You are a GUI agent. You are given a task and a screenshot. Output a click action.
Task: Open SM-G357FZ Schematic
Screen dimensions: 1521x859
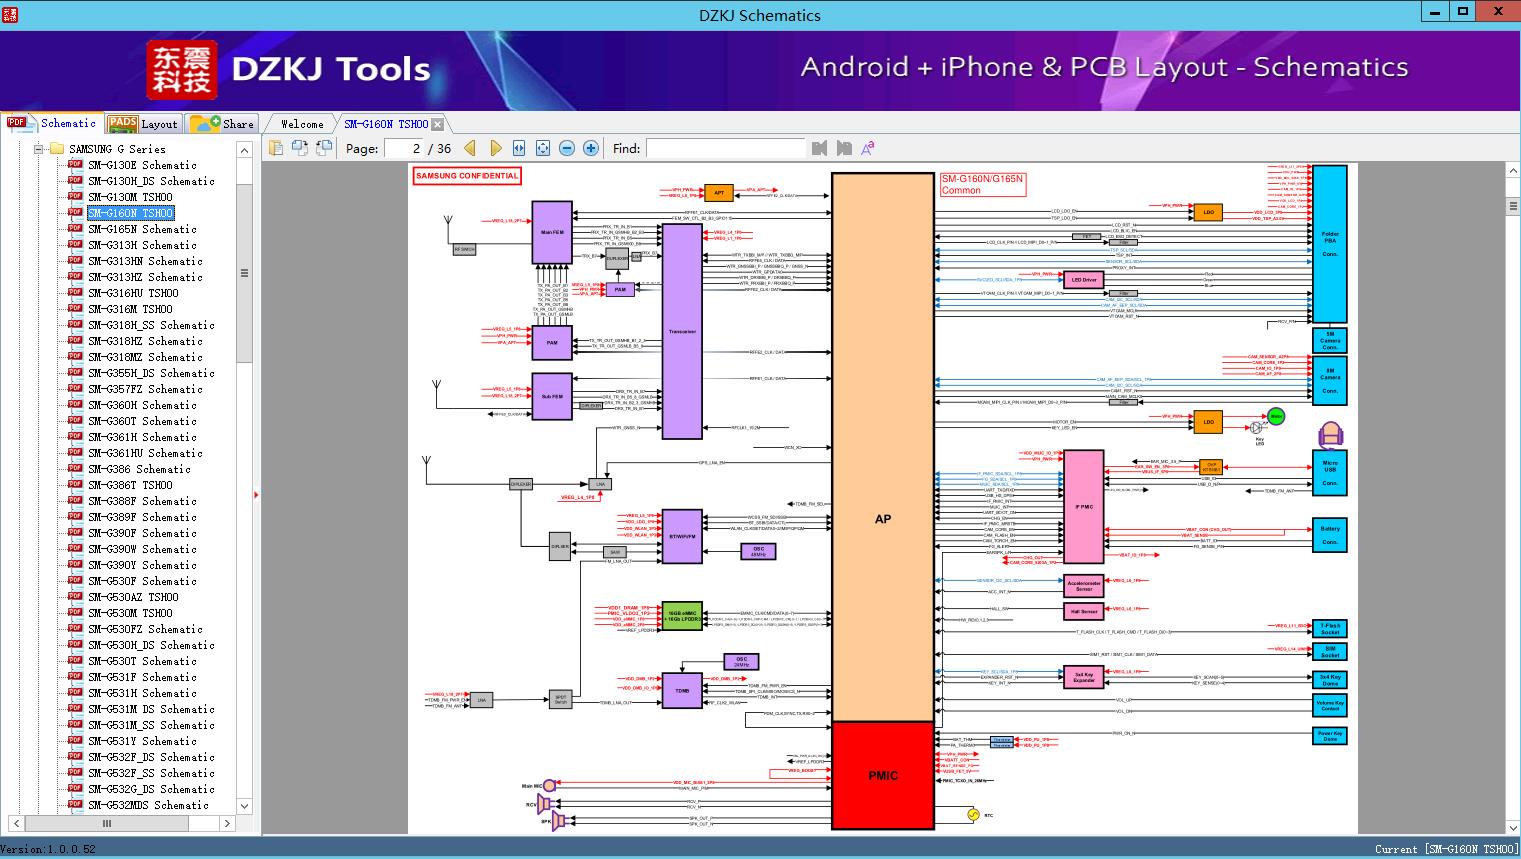145,389
